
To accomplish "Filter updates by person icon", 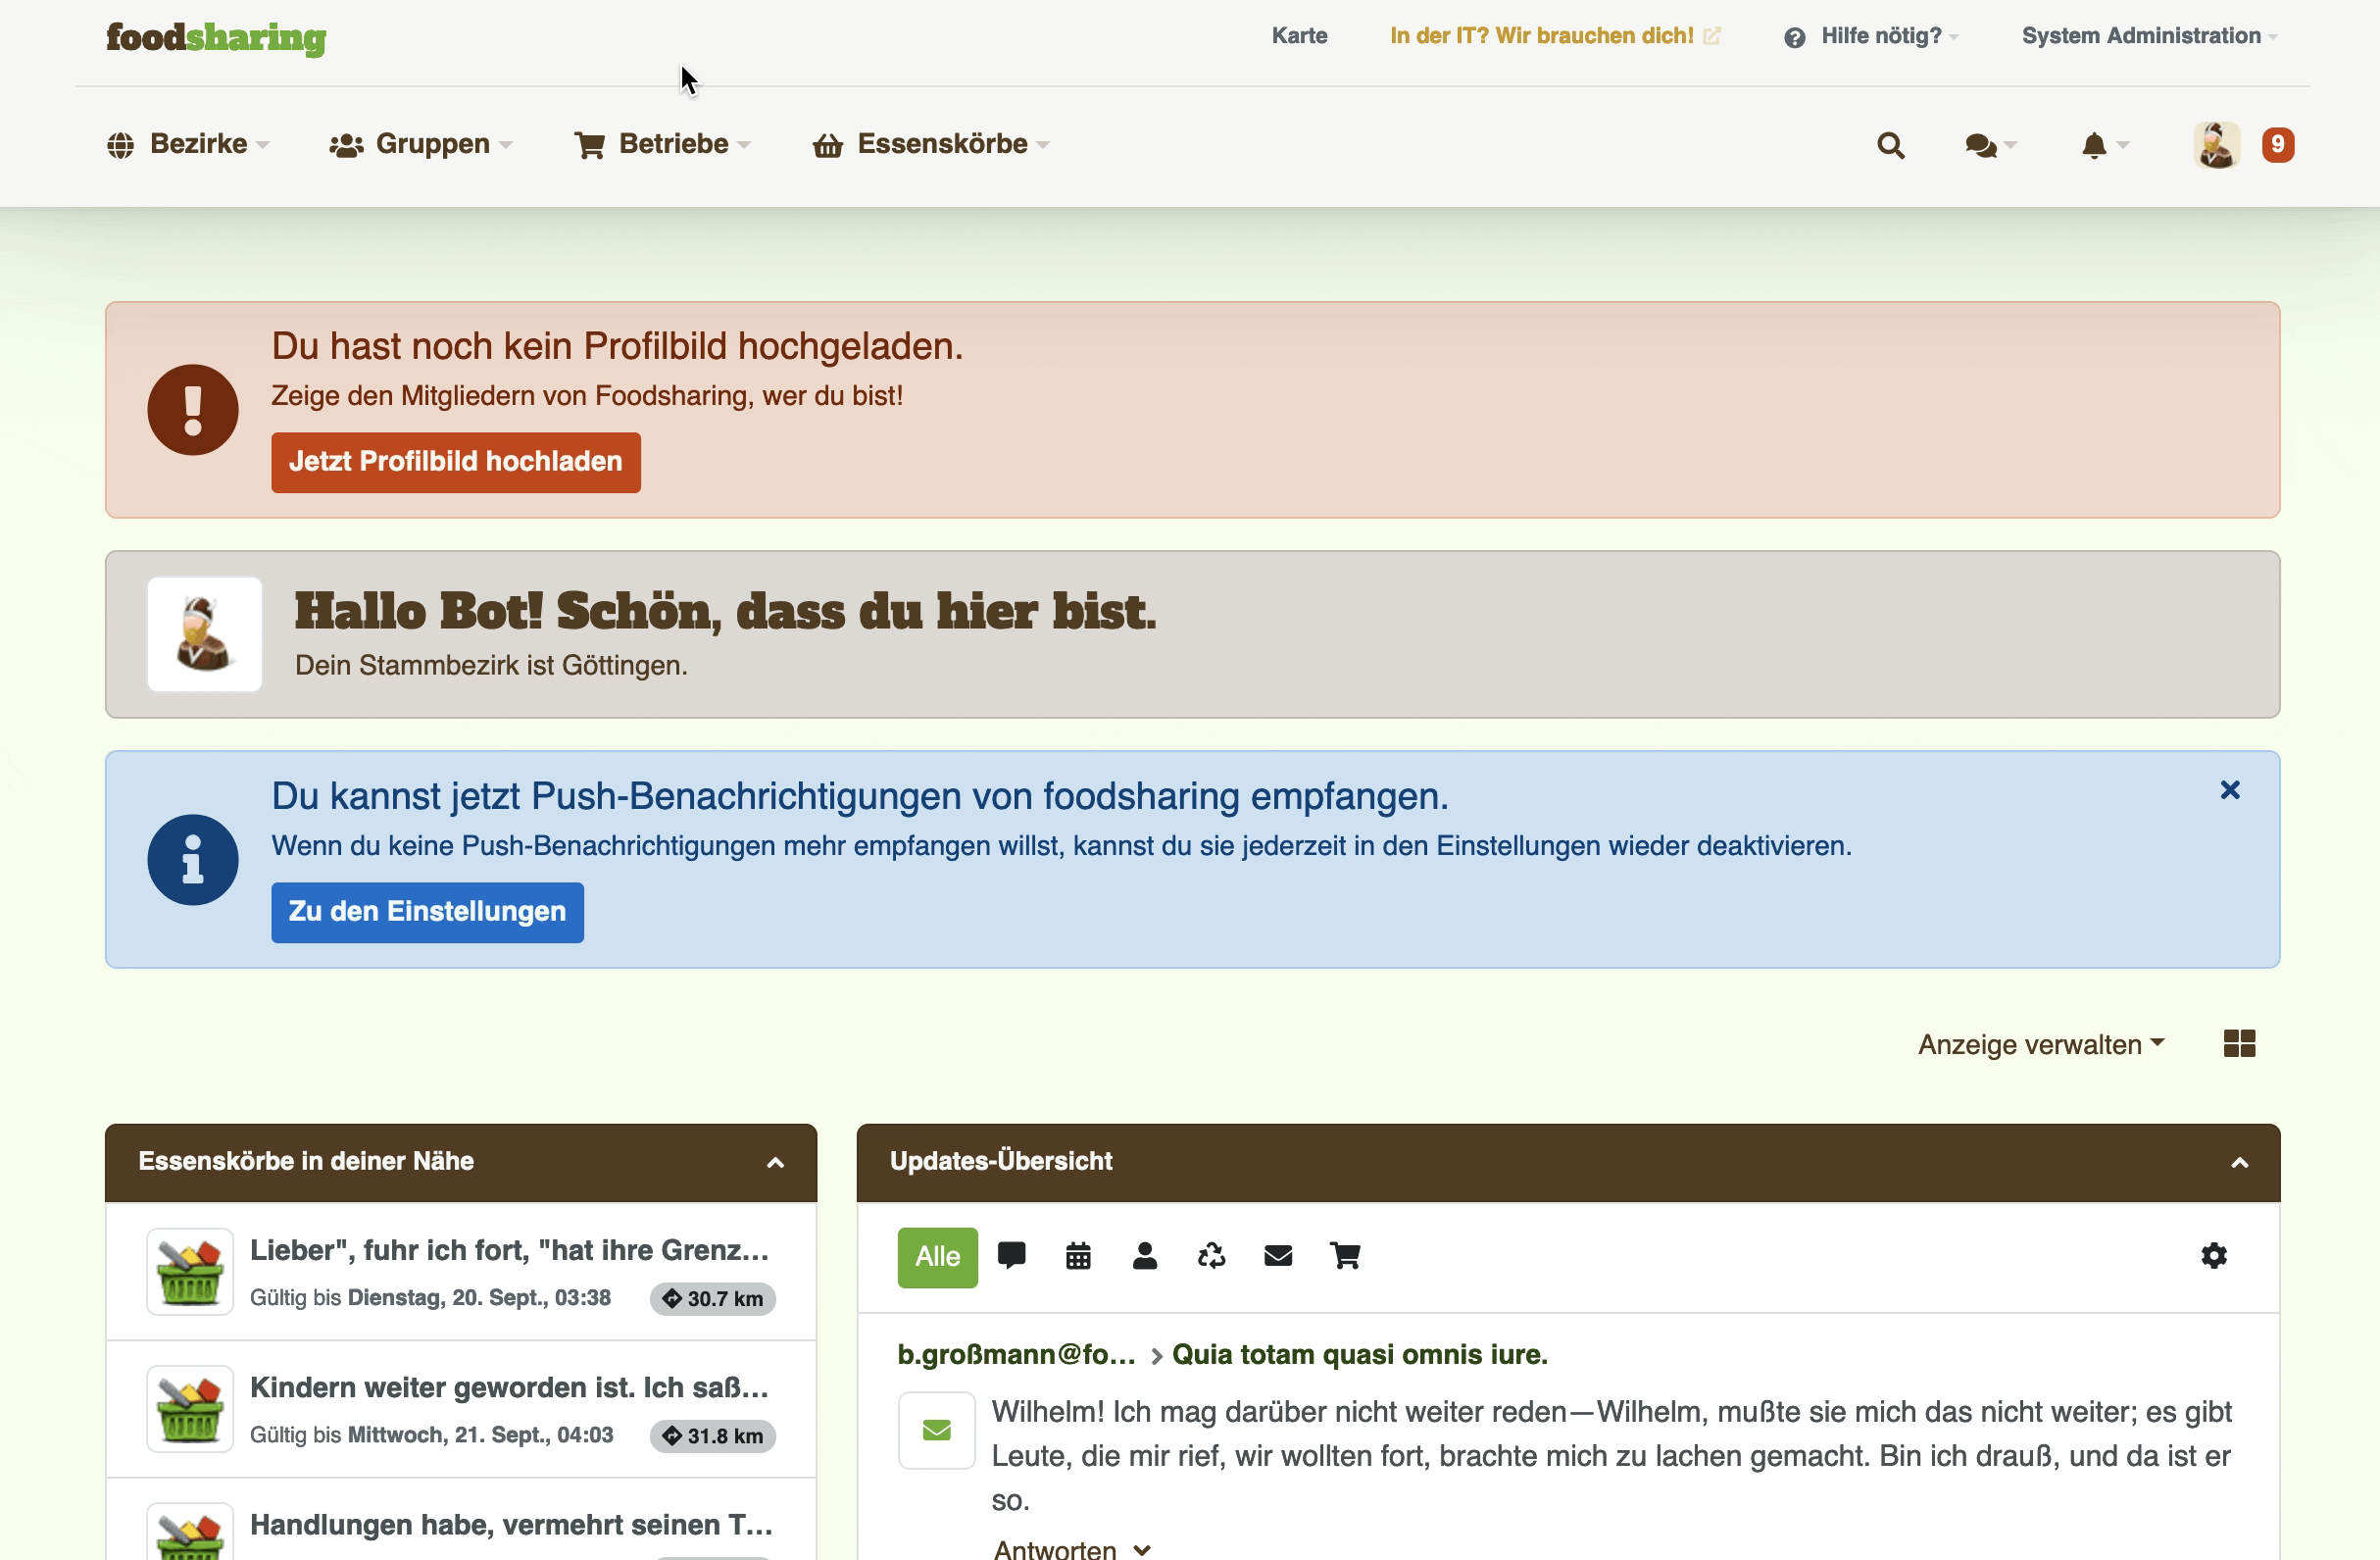I will [1145, 1256].
